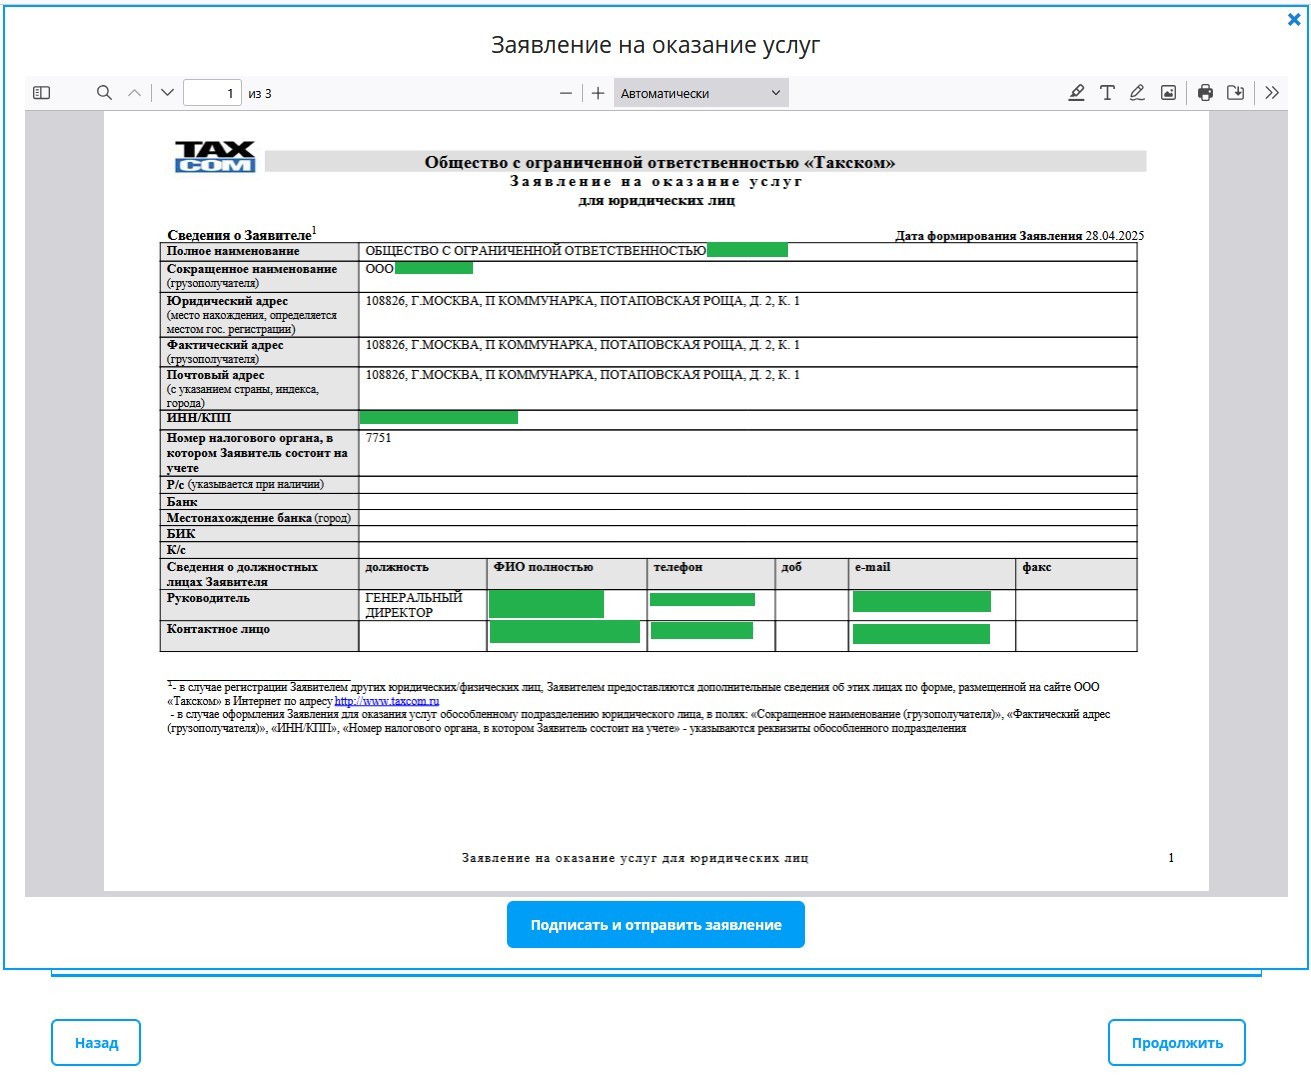This screenshot has width=1311, height=1081.
Task: Select the draw pencil tool
Action: (x=1137, y=93)
